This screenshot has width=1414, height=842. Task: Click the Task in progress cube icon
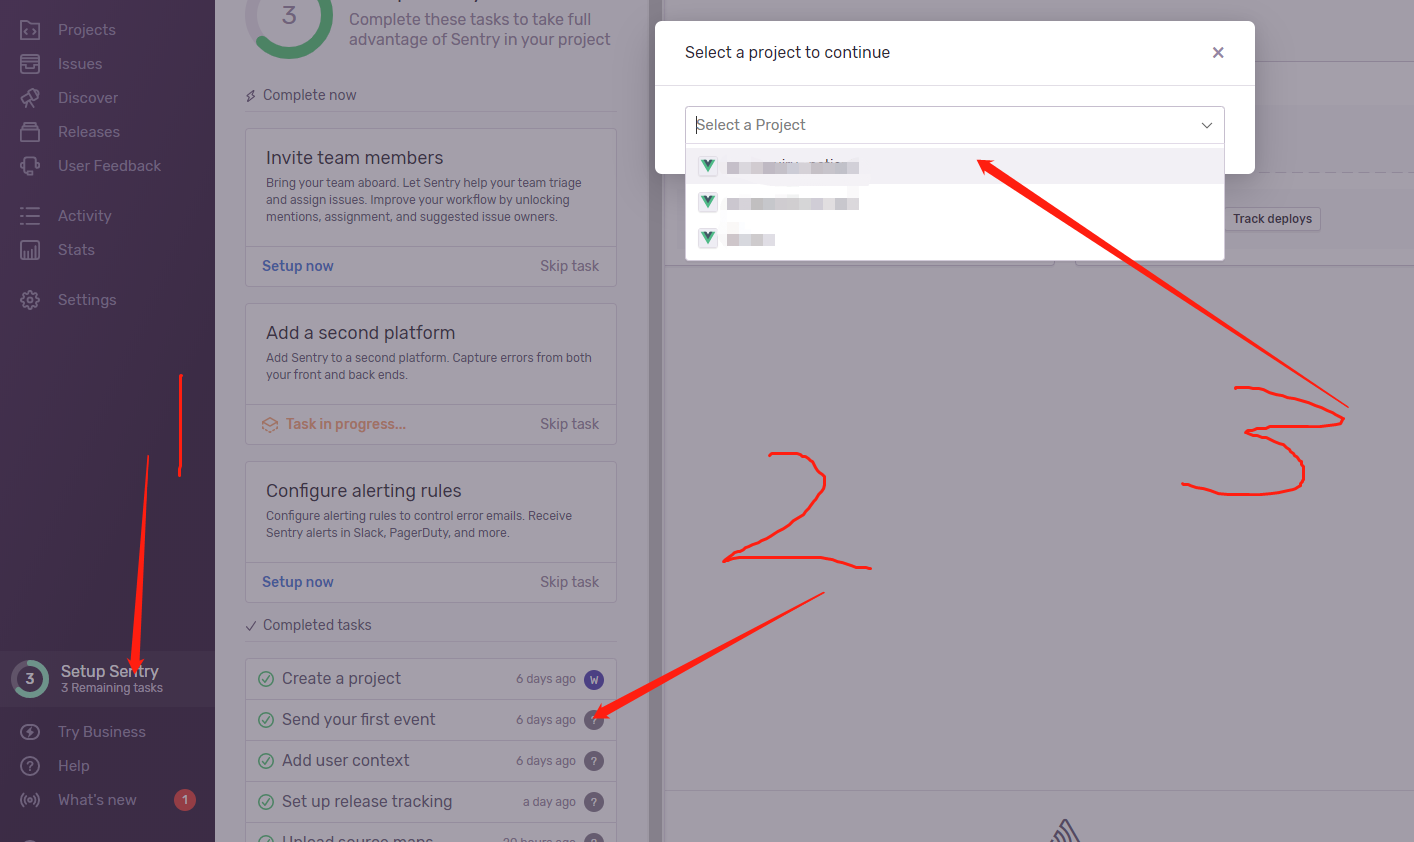point(270,425)
